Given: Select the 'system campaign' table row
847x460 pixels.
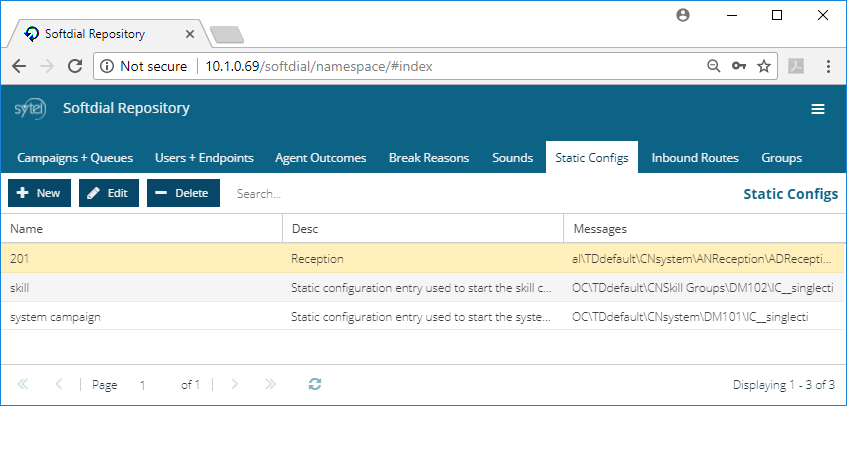Looking at the screenshot, I should [x=424, y=316].
